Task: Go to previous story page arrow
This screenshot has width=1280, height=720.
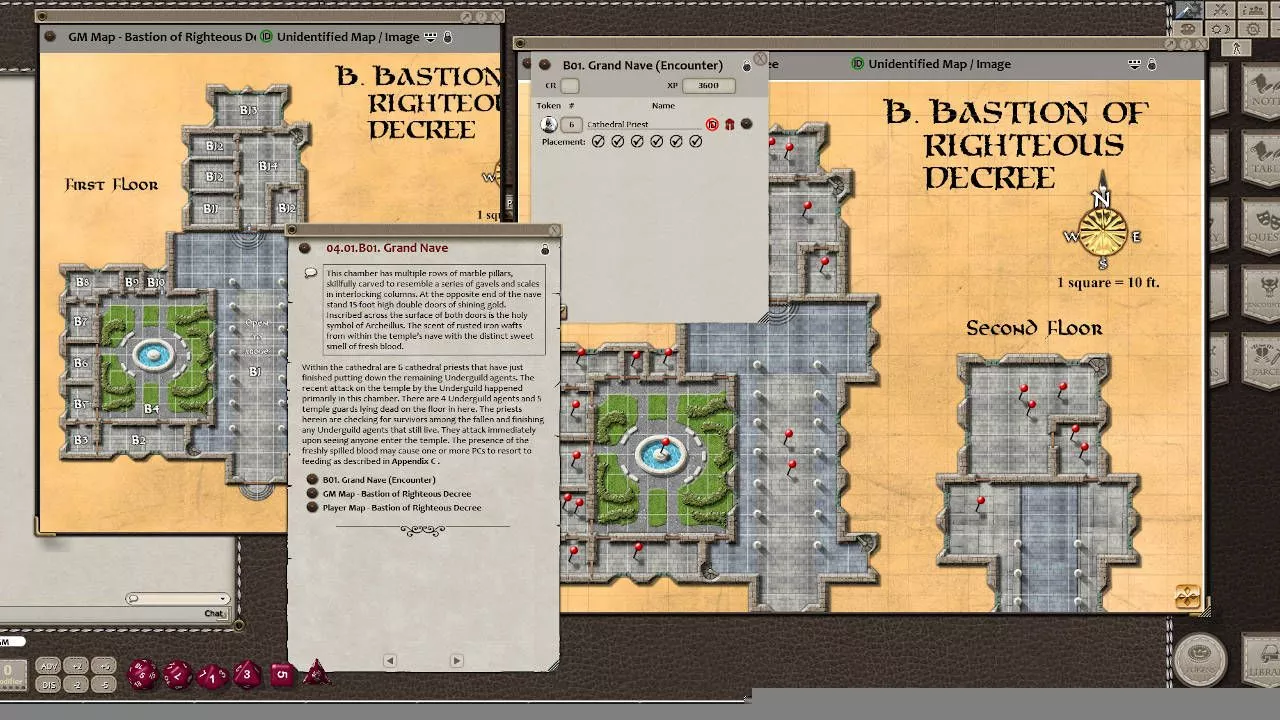Action: (x=390, y=660)
